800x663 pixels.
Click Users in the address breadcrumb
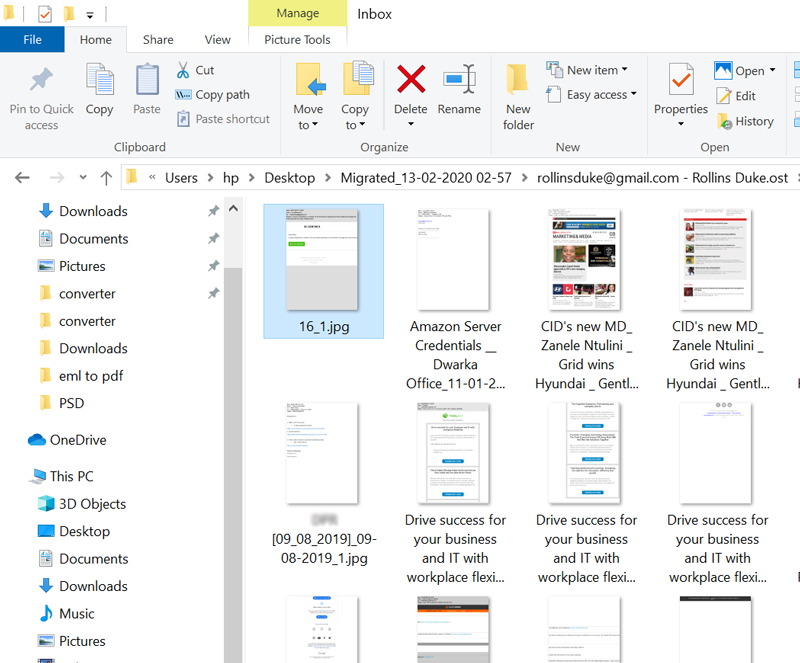pyautogui.click(x=181, y=178)
